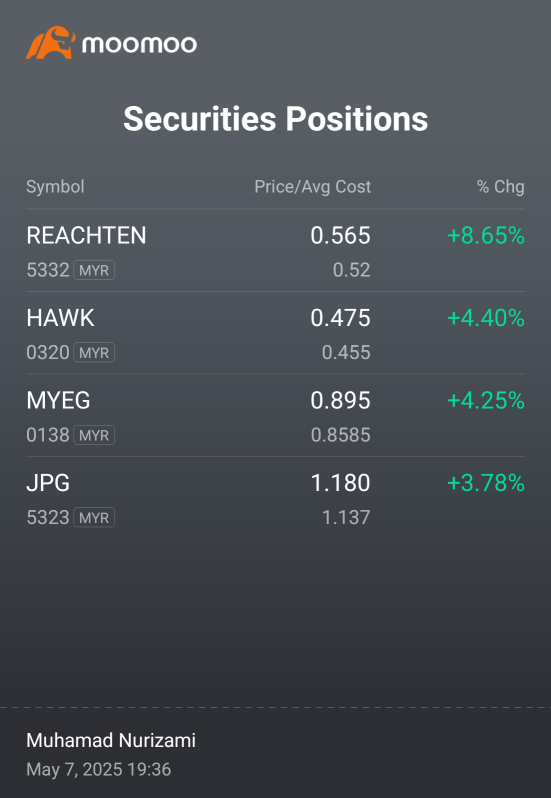Open the MYEG stock name

[x=58, y=401]
